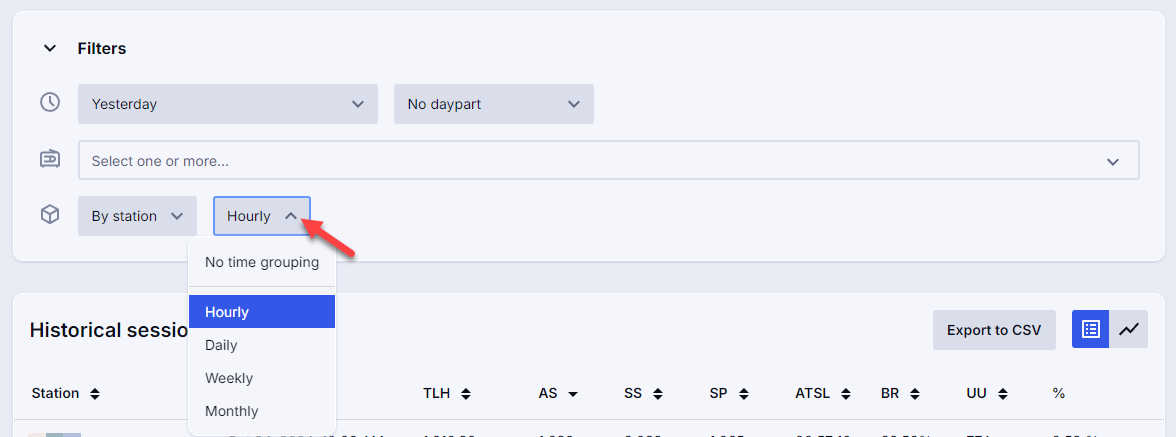Choose Daily from the grouping list

pyautogui.click(x=222, y=345)
